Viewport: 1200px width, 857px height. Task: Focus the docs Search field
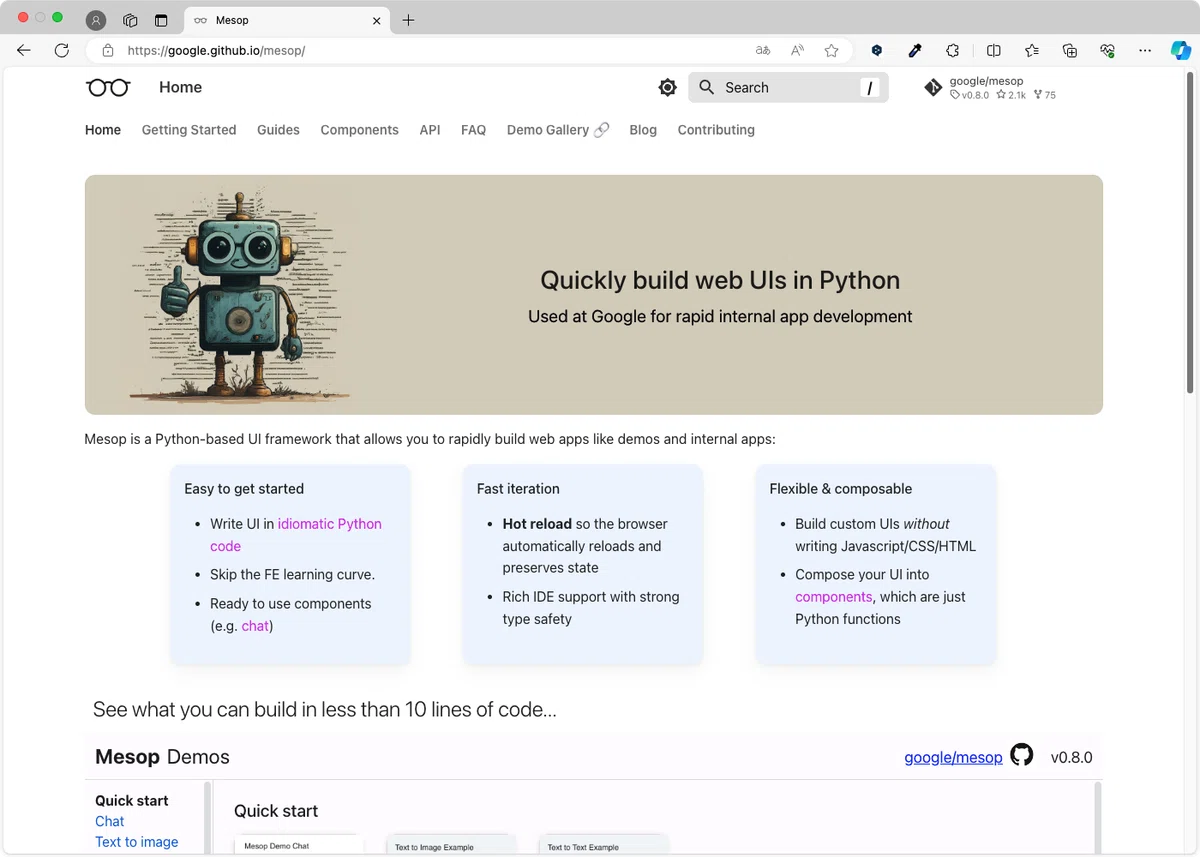pos(788,88)
